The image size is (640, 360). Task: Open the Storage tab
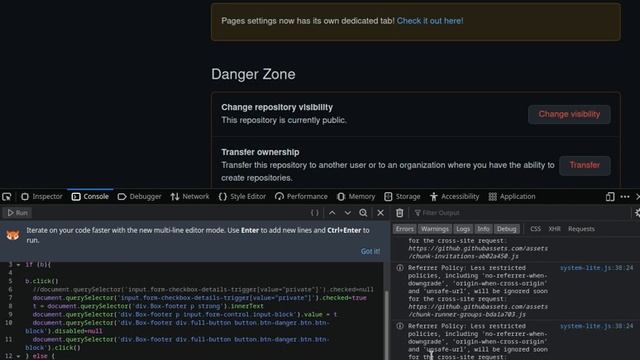coord(402,197)
